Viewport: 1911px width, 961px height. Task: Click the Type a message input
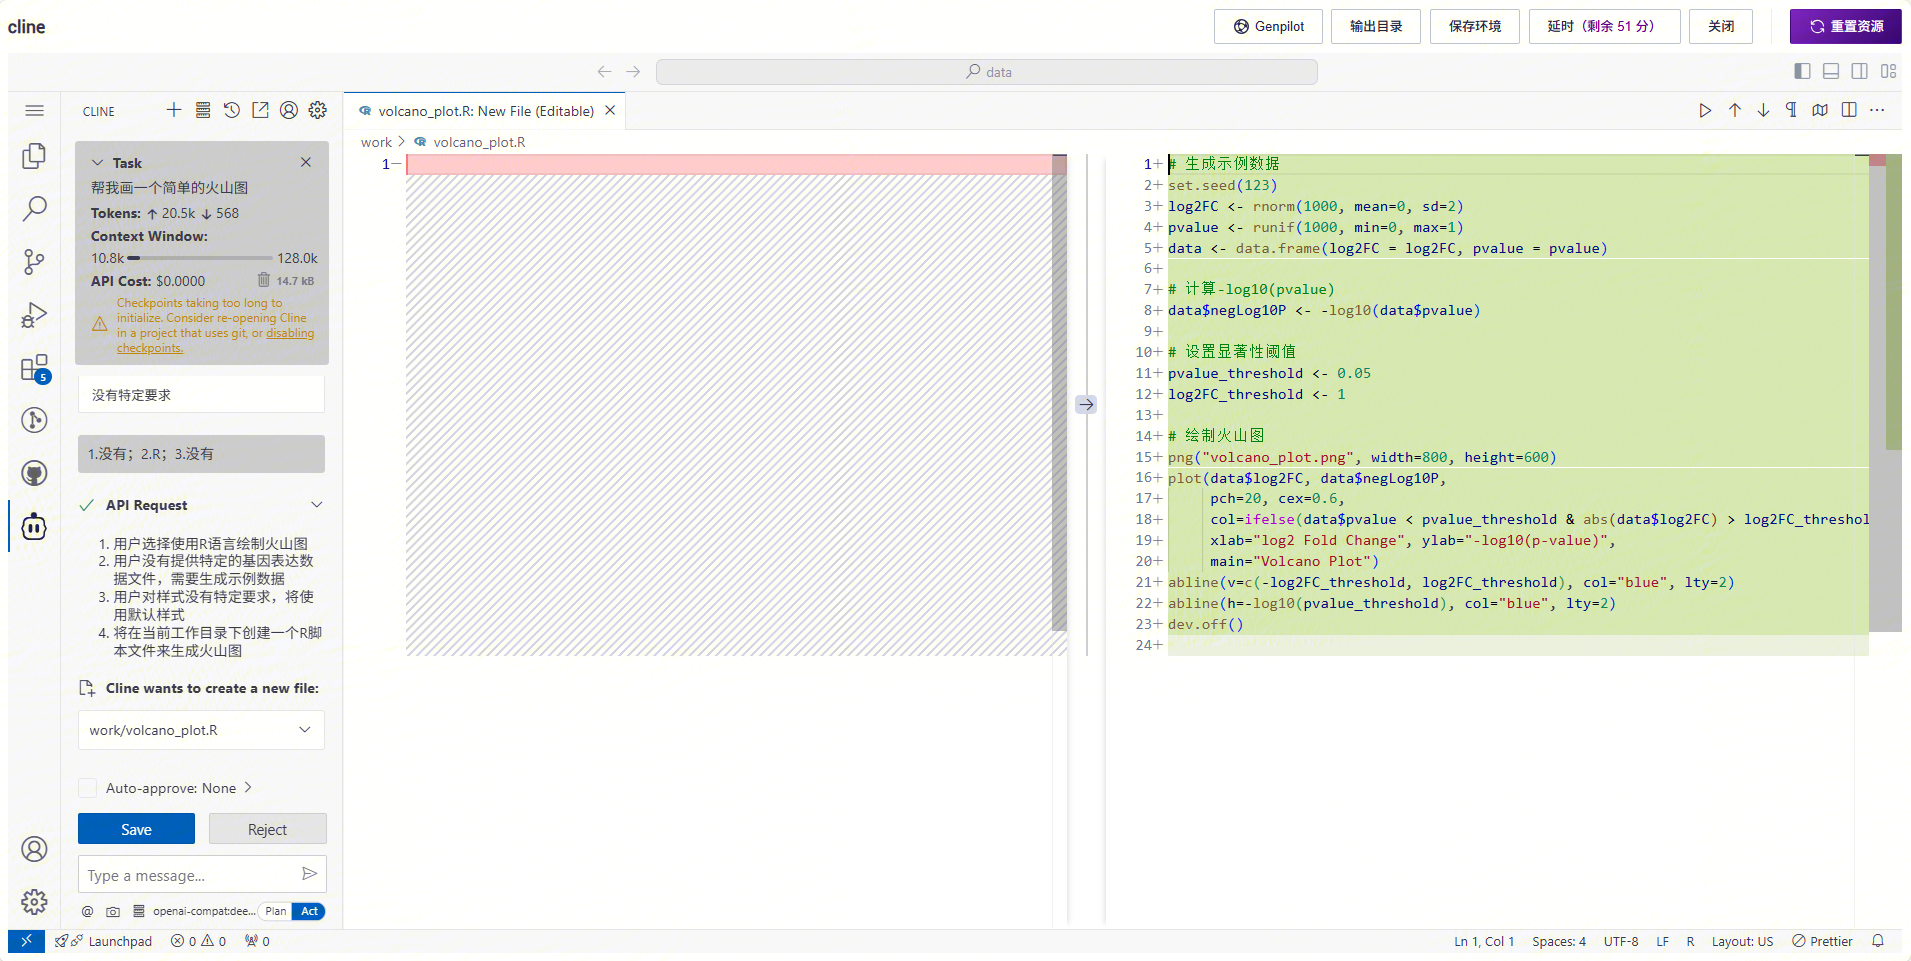tap(190, 875)
